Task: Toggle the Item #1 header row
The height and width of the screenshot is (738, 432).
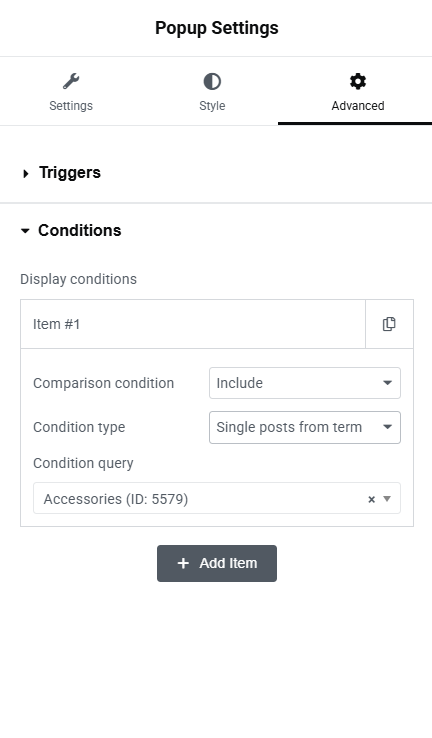Action: point(193,324)
